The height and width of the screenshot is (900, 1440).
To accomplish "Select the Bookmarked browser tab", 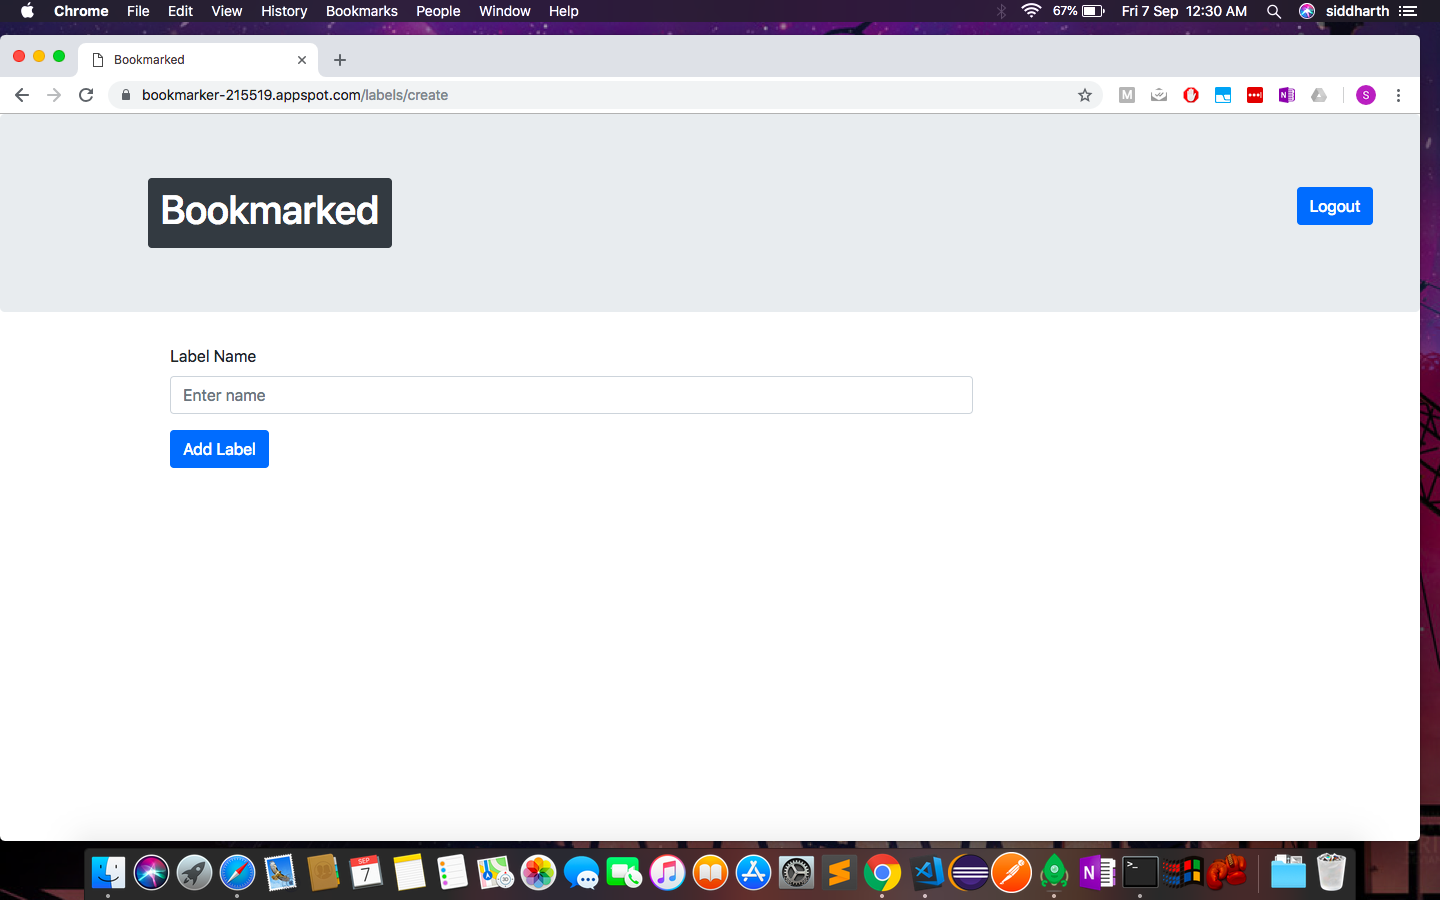I will click(198, 60).
